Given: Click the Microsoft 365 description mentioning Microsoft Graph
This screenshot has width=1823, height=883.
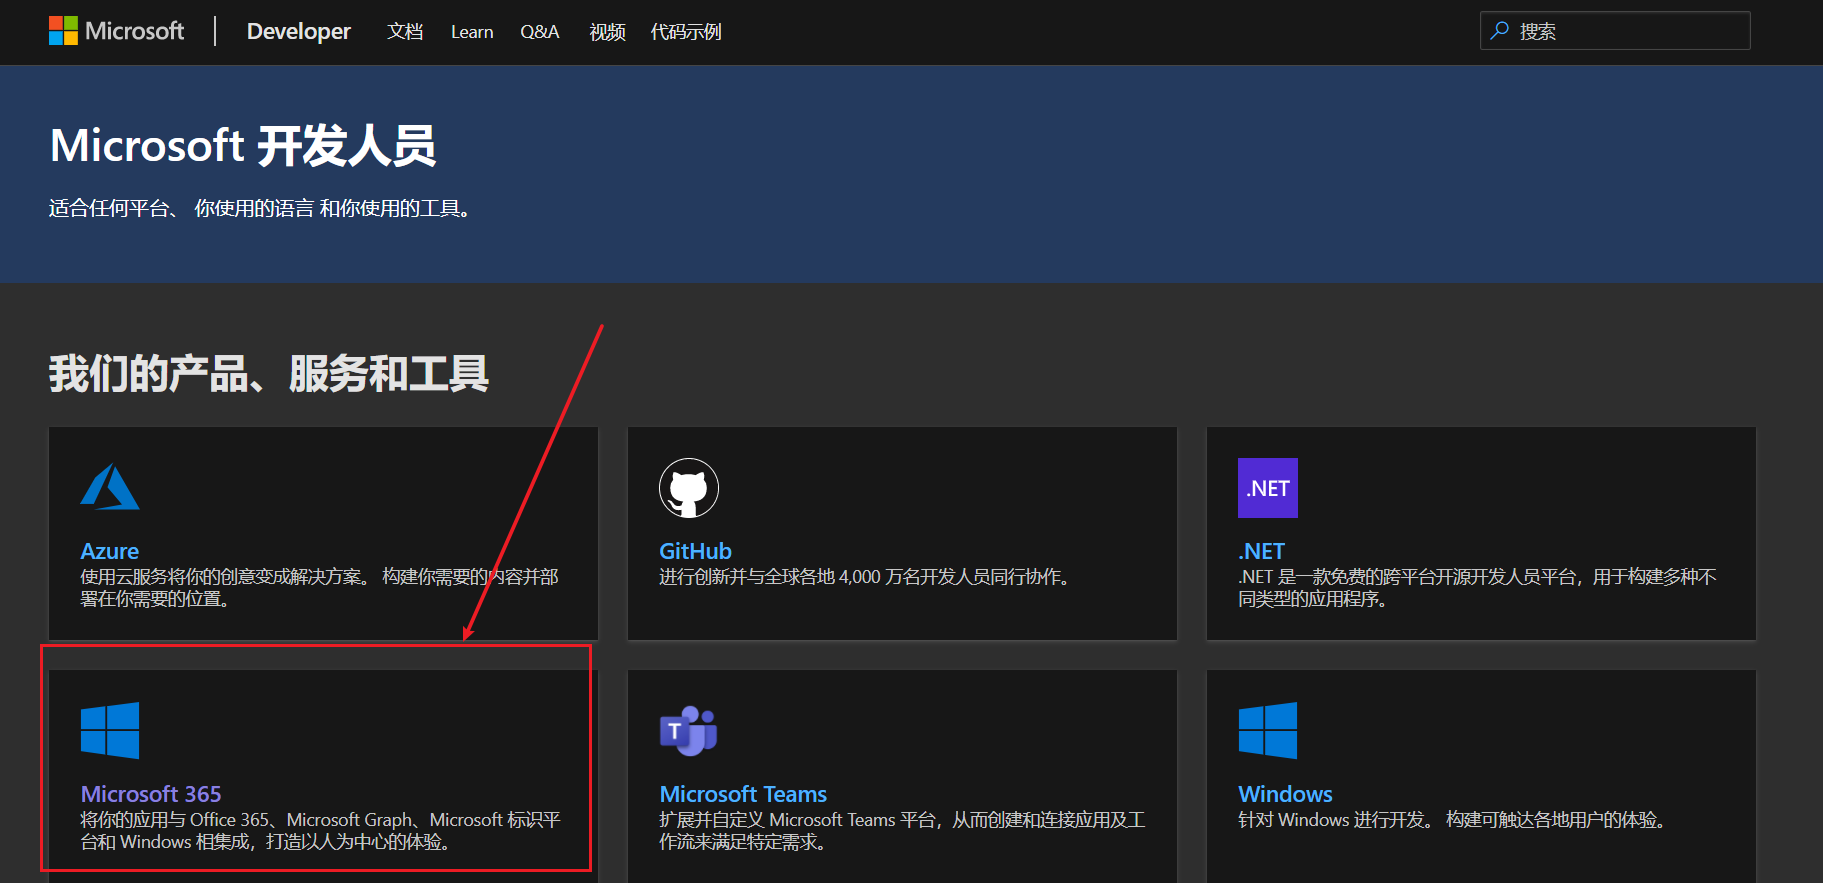Looking at the screenshot, I should [320, 831].
